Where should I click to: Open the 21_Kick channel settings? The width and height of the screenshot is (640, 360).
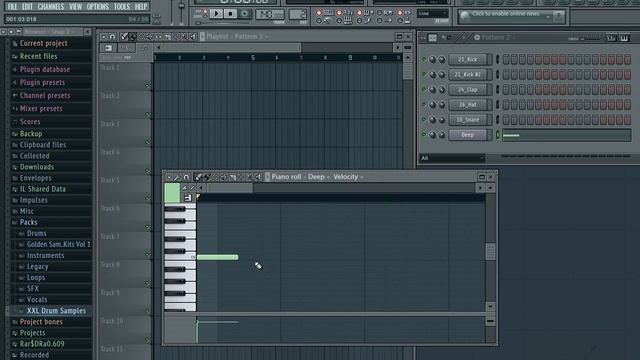point(468,60)
